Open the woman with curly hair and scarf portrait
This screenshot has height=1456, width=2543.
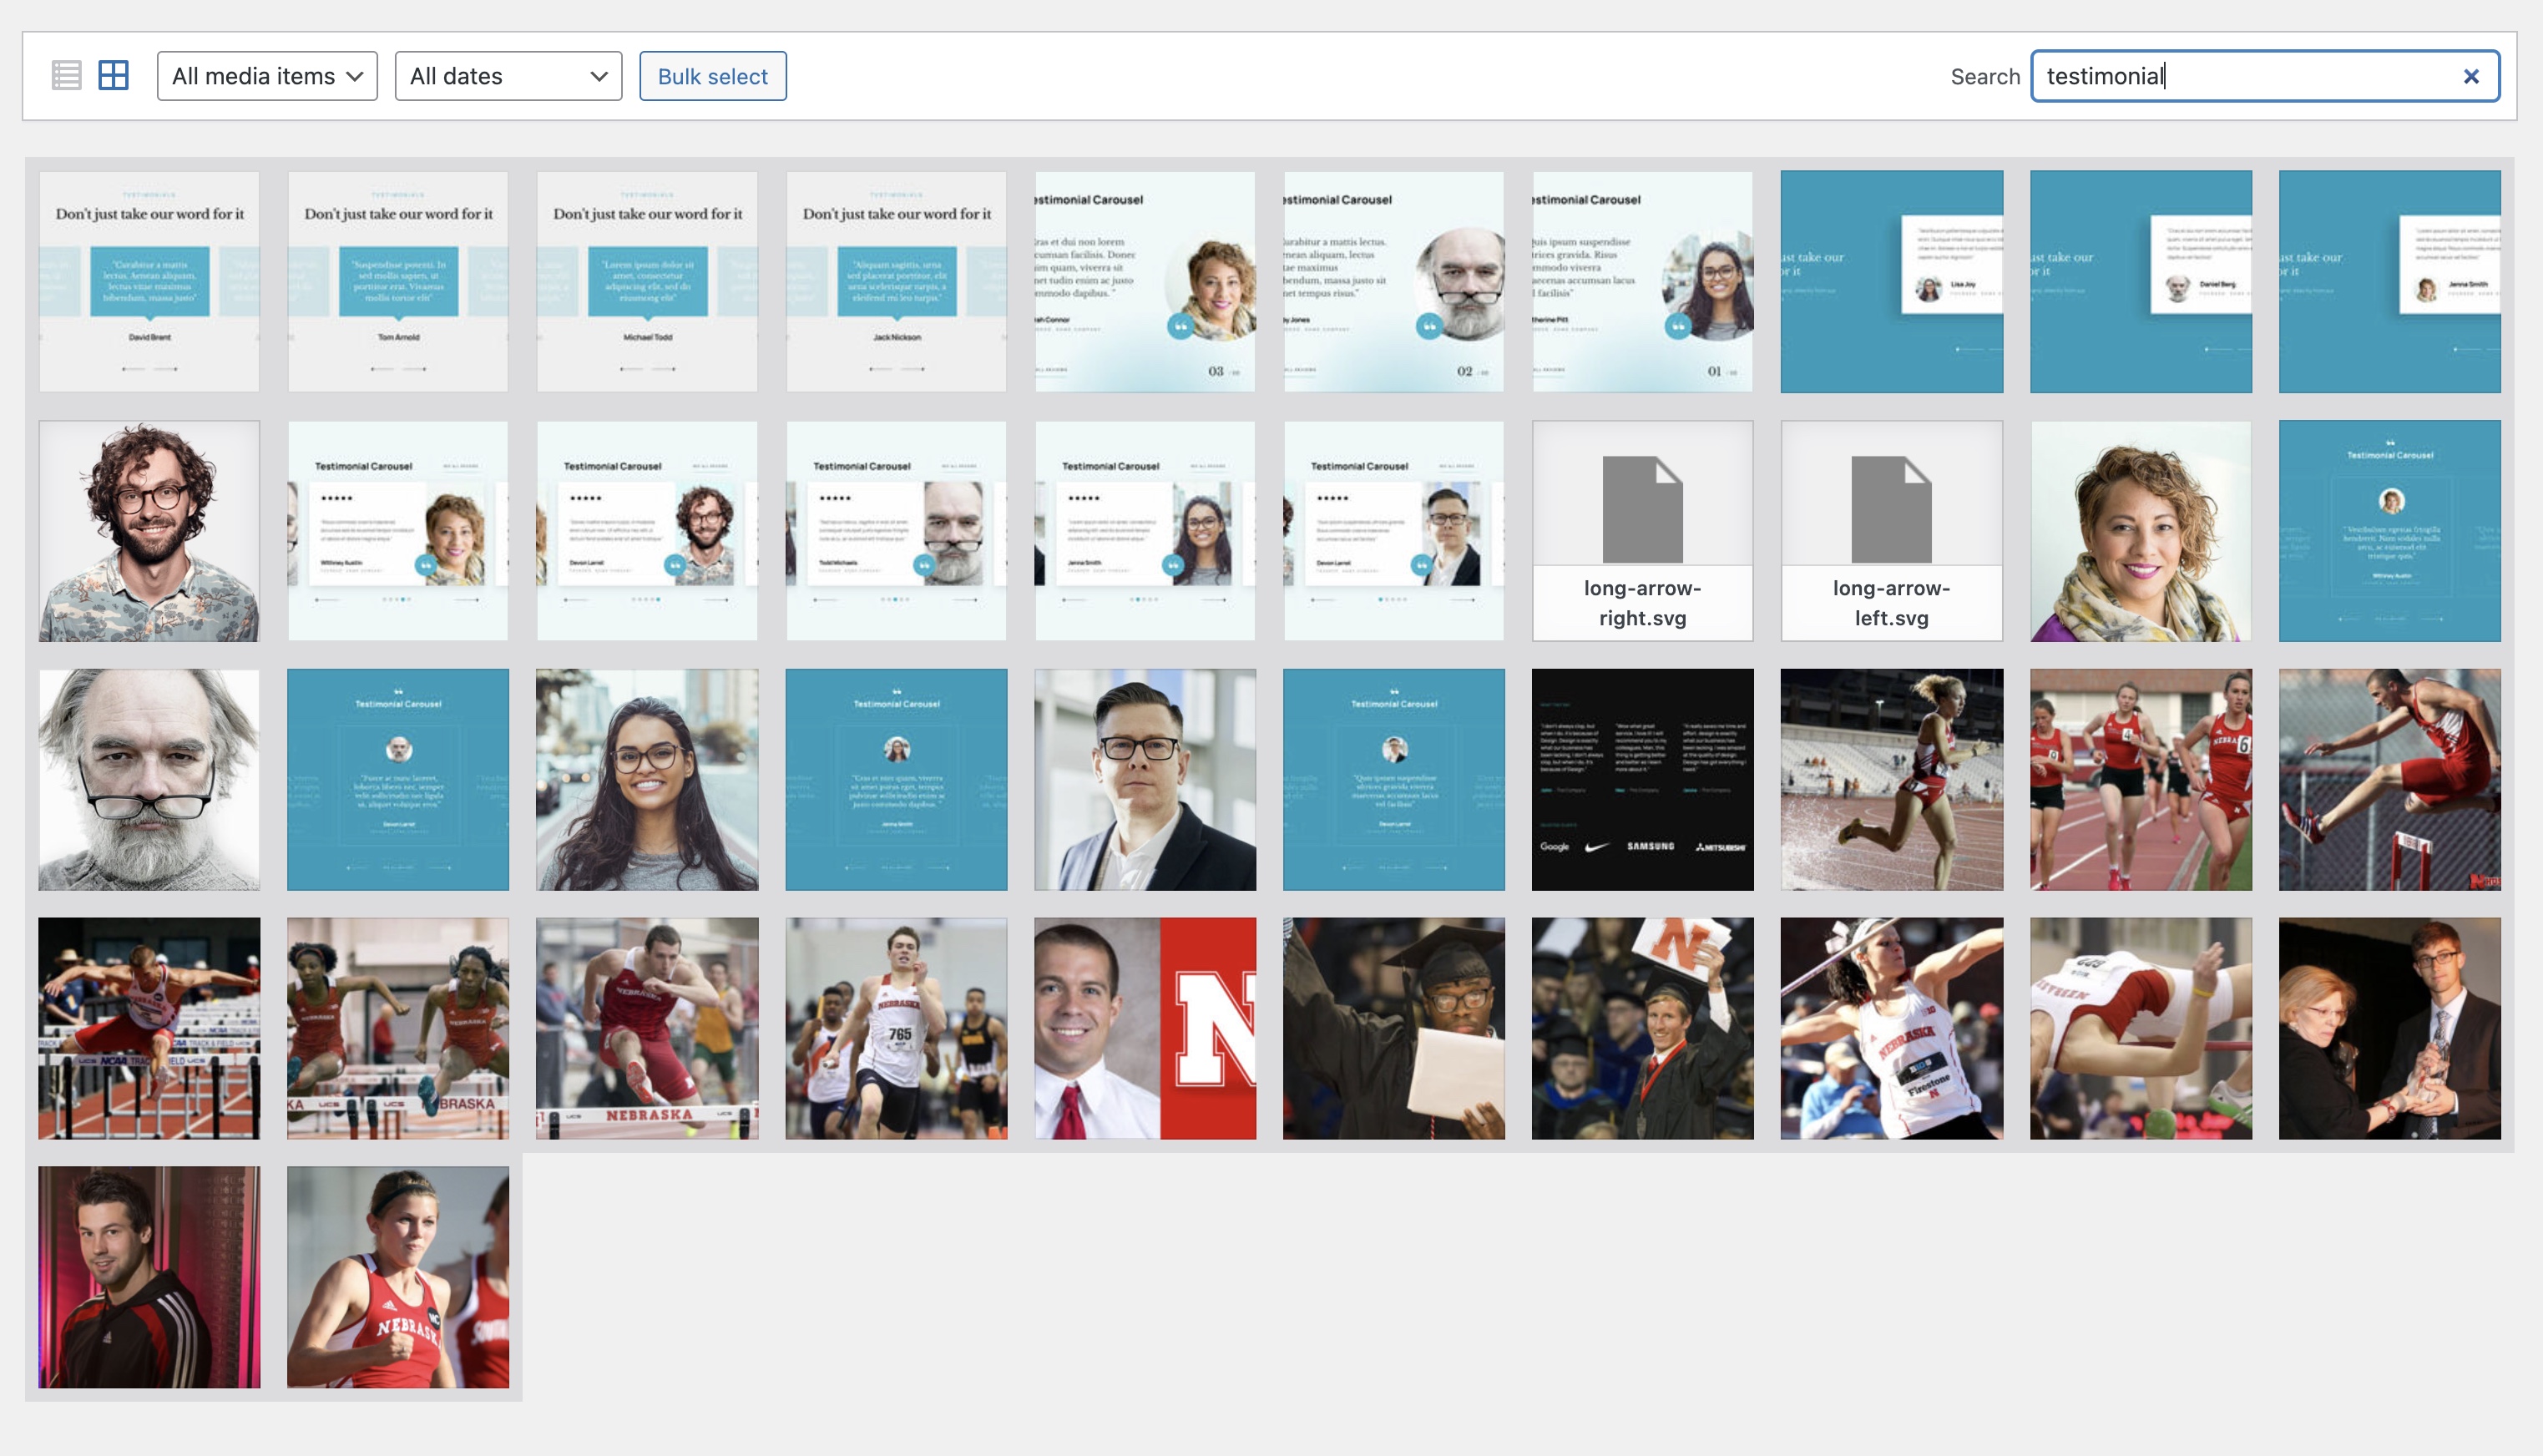[x=2140, y=531]
